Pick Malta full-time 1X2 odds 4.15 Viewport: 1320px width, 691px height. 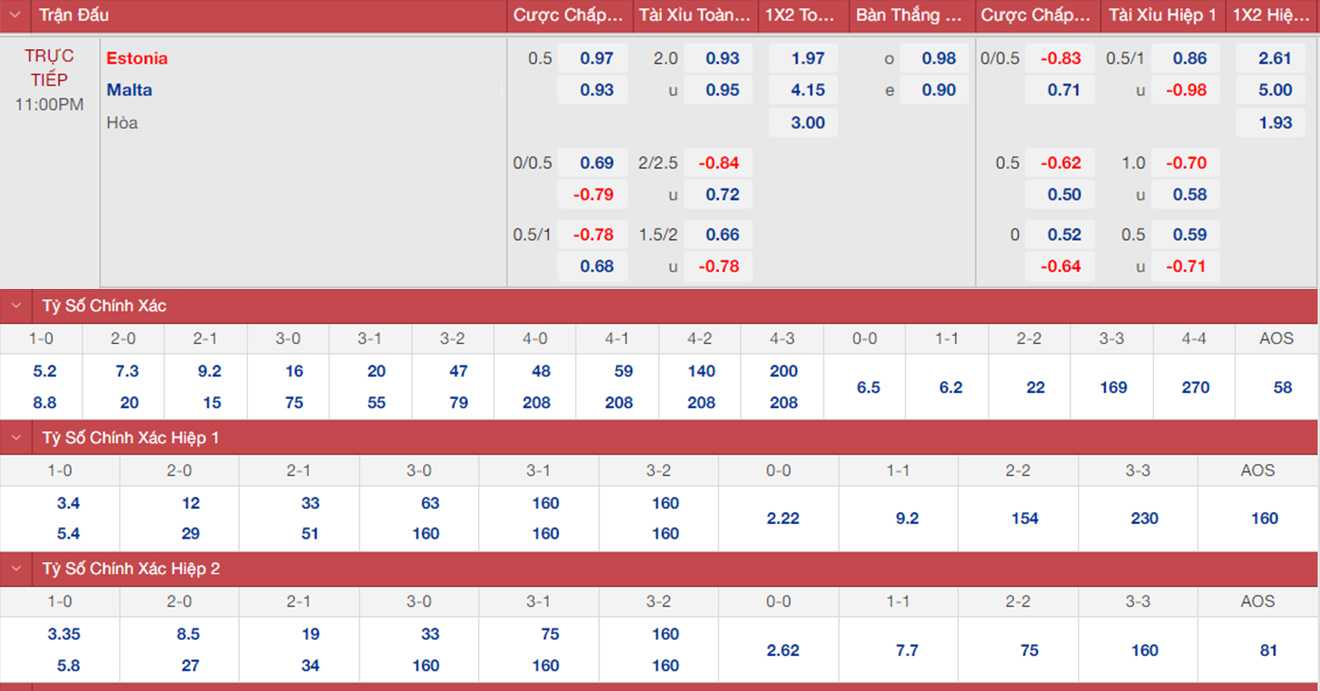(x=807, y=90)
